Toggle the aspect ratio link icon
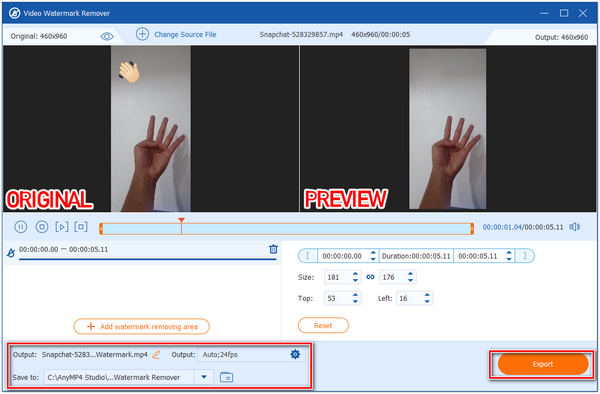Viewport: 600px width, 394px height. 370,277
